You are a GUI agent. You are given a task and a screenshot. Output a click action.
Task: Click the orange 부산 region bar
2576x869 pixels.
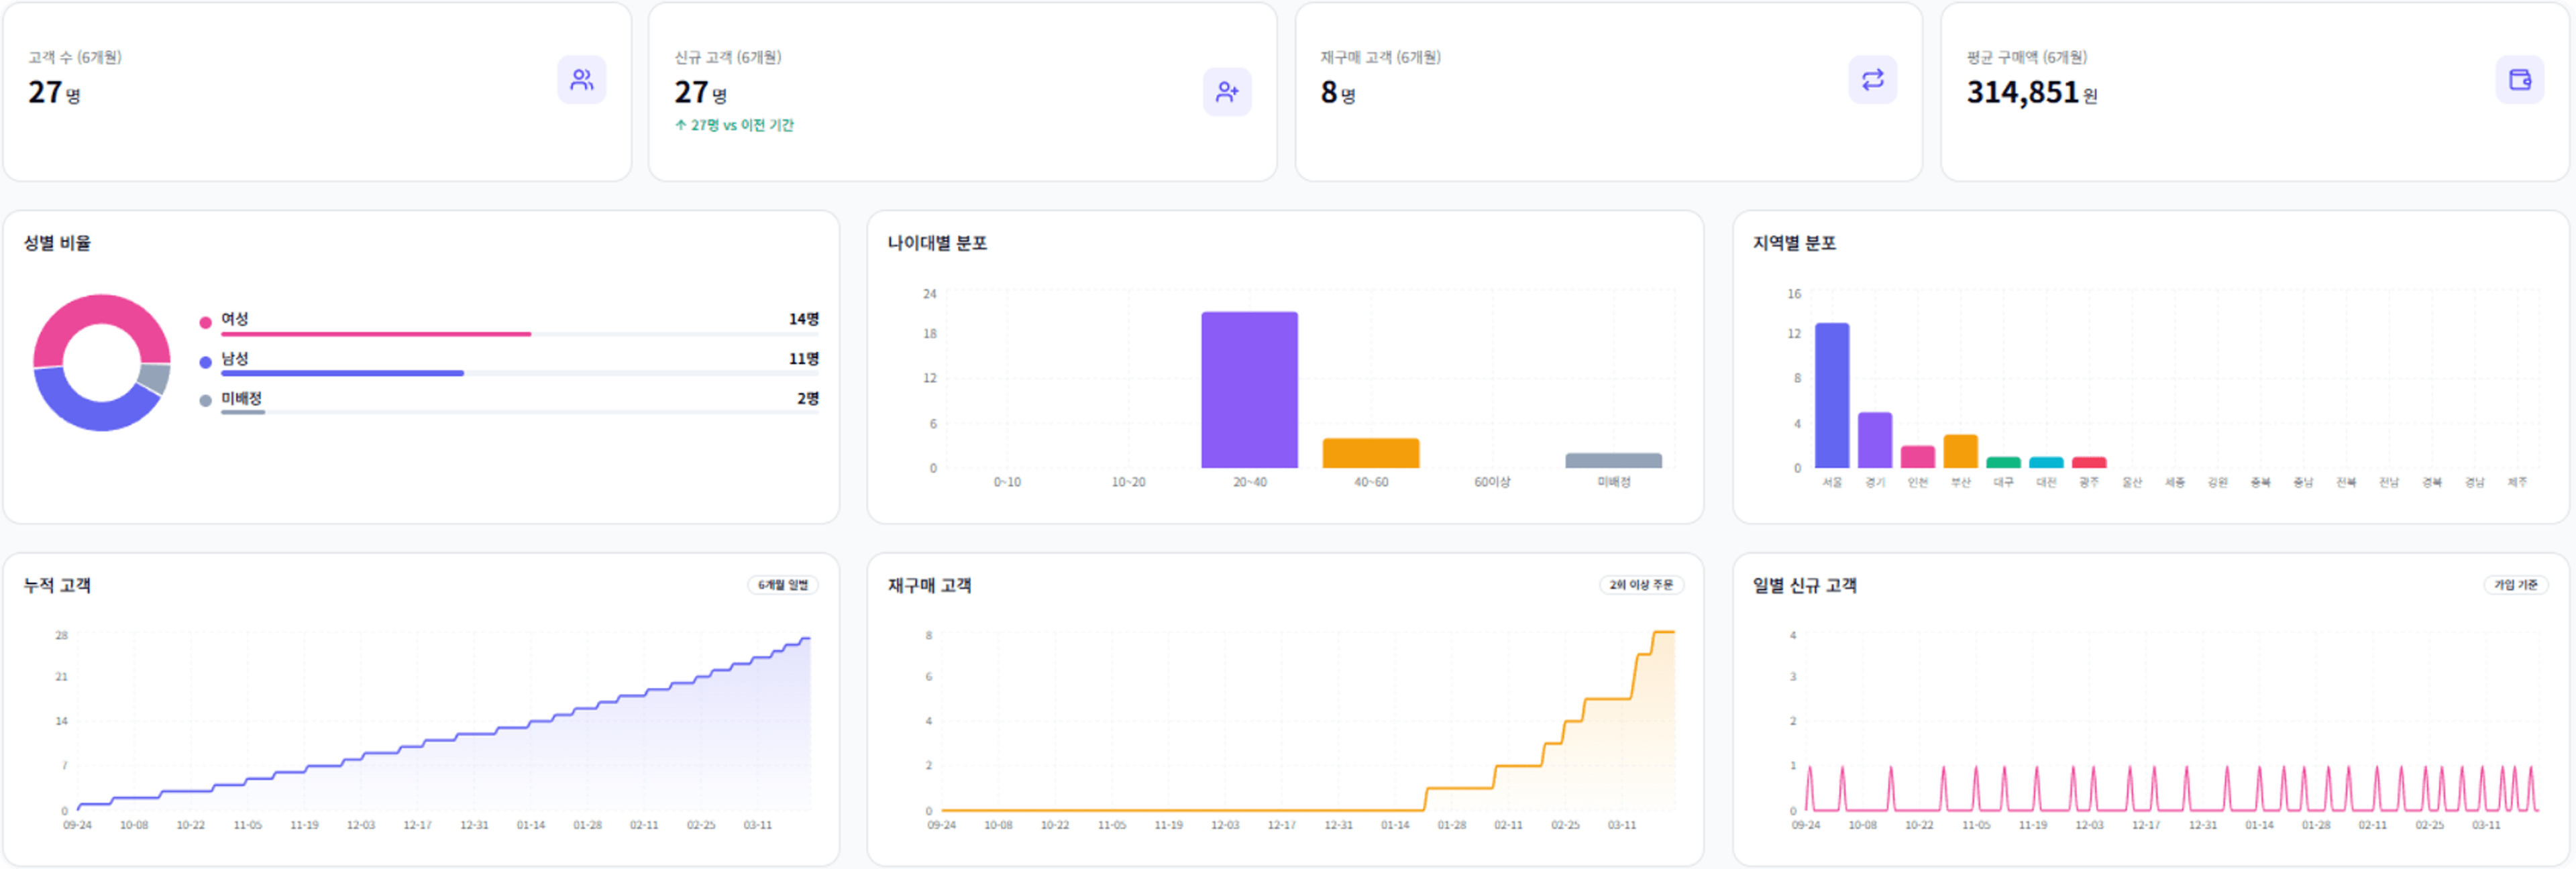tap(1960, 451)
